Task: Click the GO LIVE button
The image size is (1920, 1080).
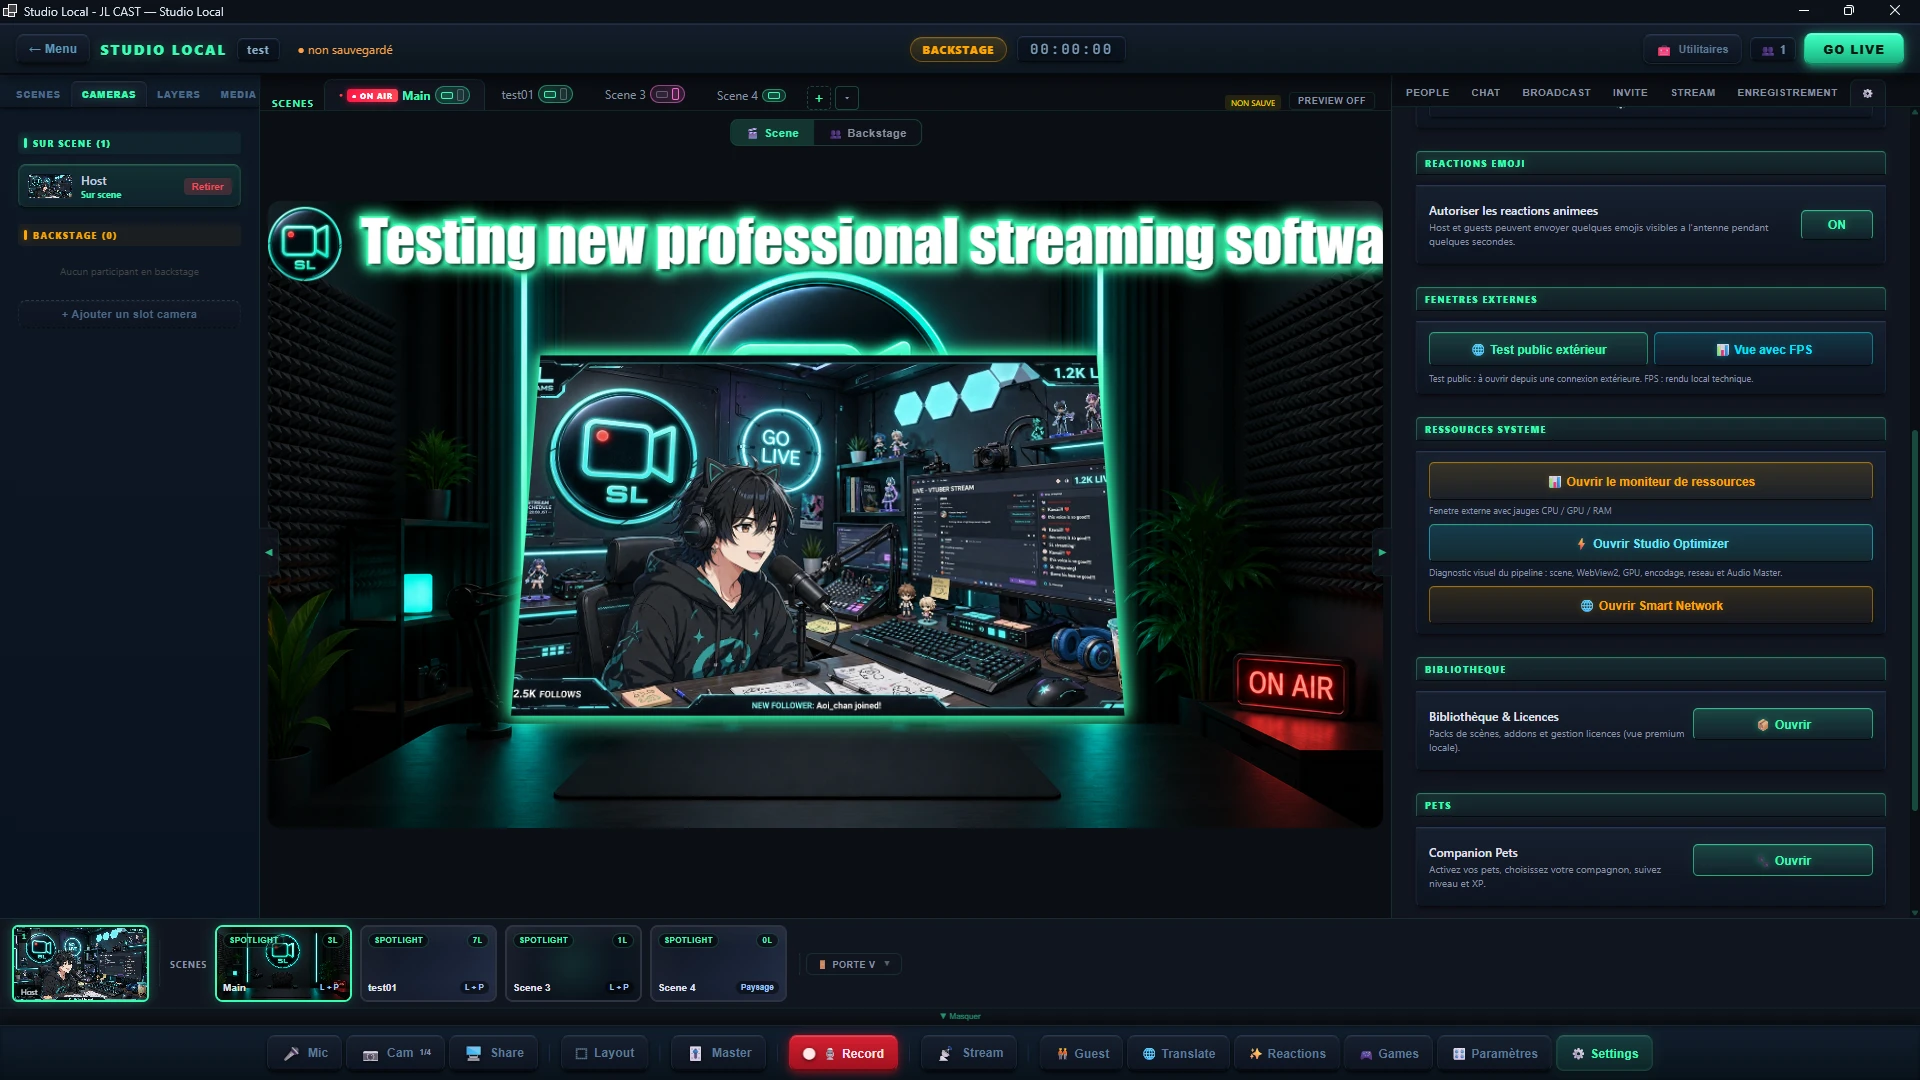Action: point(1853,50)
